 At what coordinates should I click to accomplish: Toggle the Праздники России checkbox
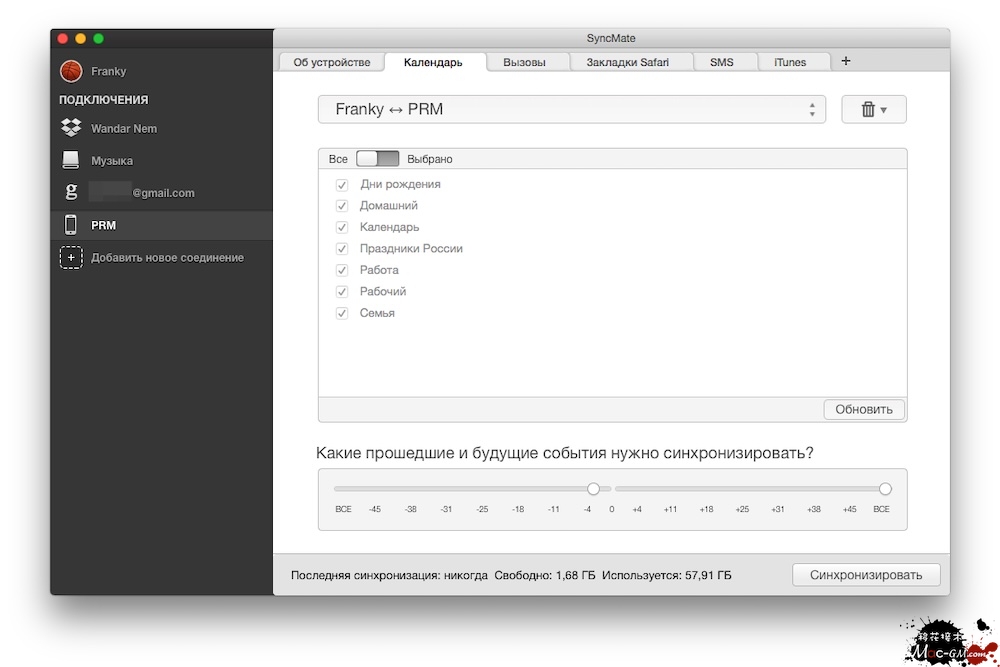point(342,249)
